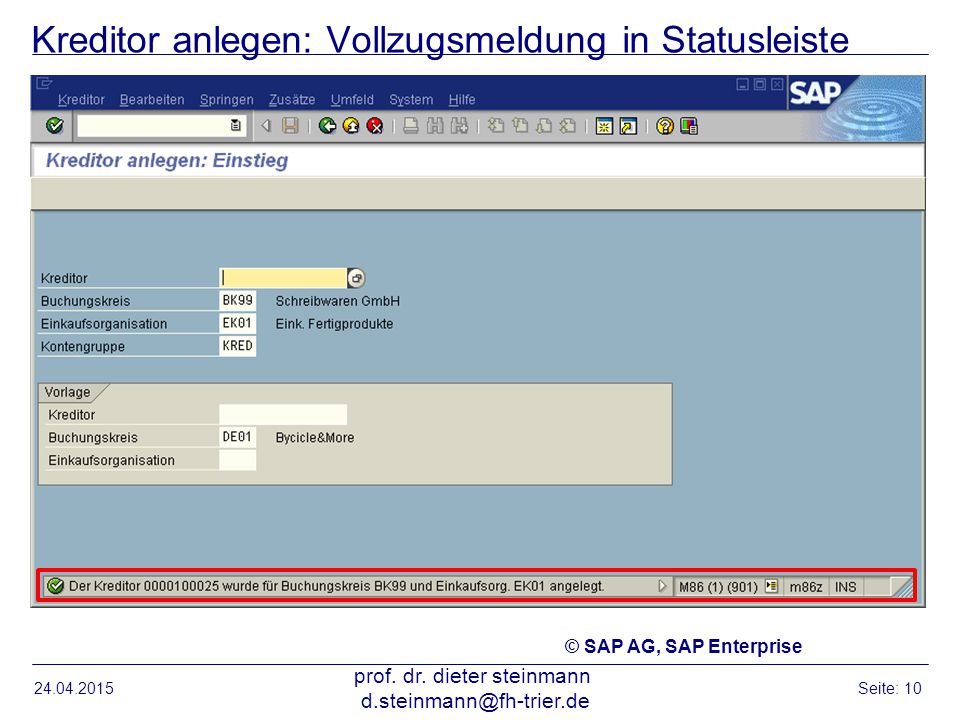The width and height of the screenshot is (960, 720).
Task: Click the Customize Local Layout icon
Action: tap(689, 126)
